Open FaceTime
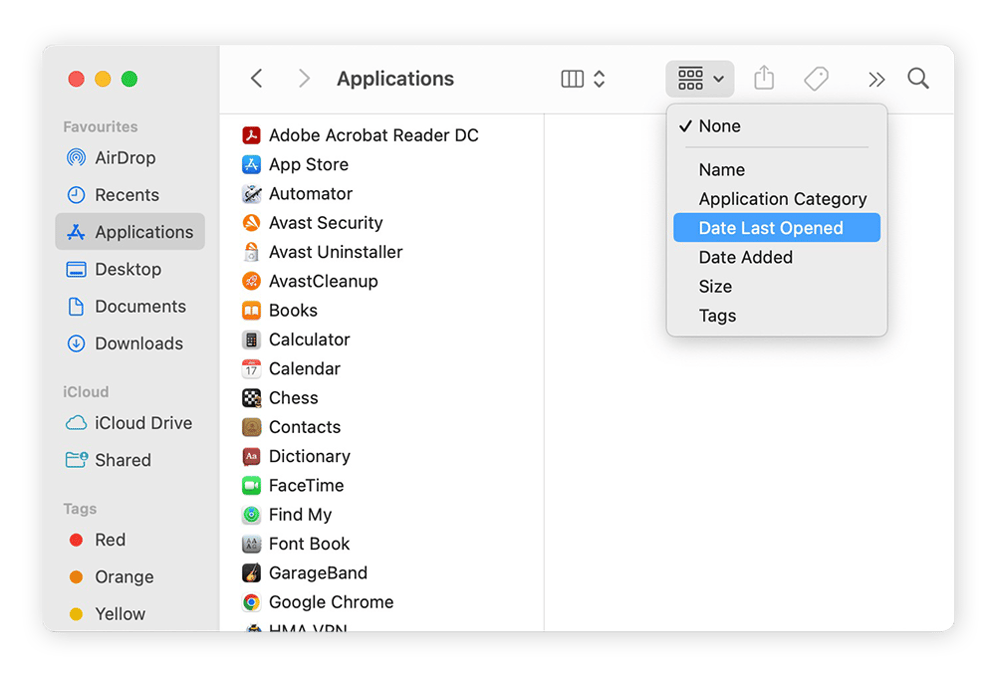Viewport: 996px width, 673px height. pos(310,485)
